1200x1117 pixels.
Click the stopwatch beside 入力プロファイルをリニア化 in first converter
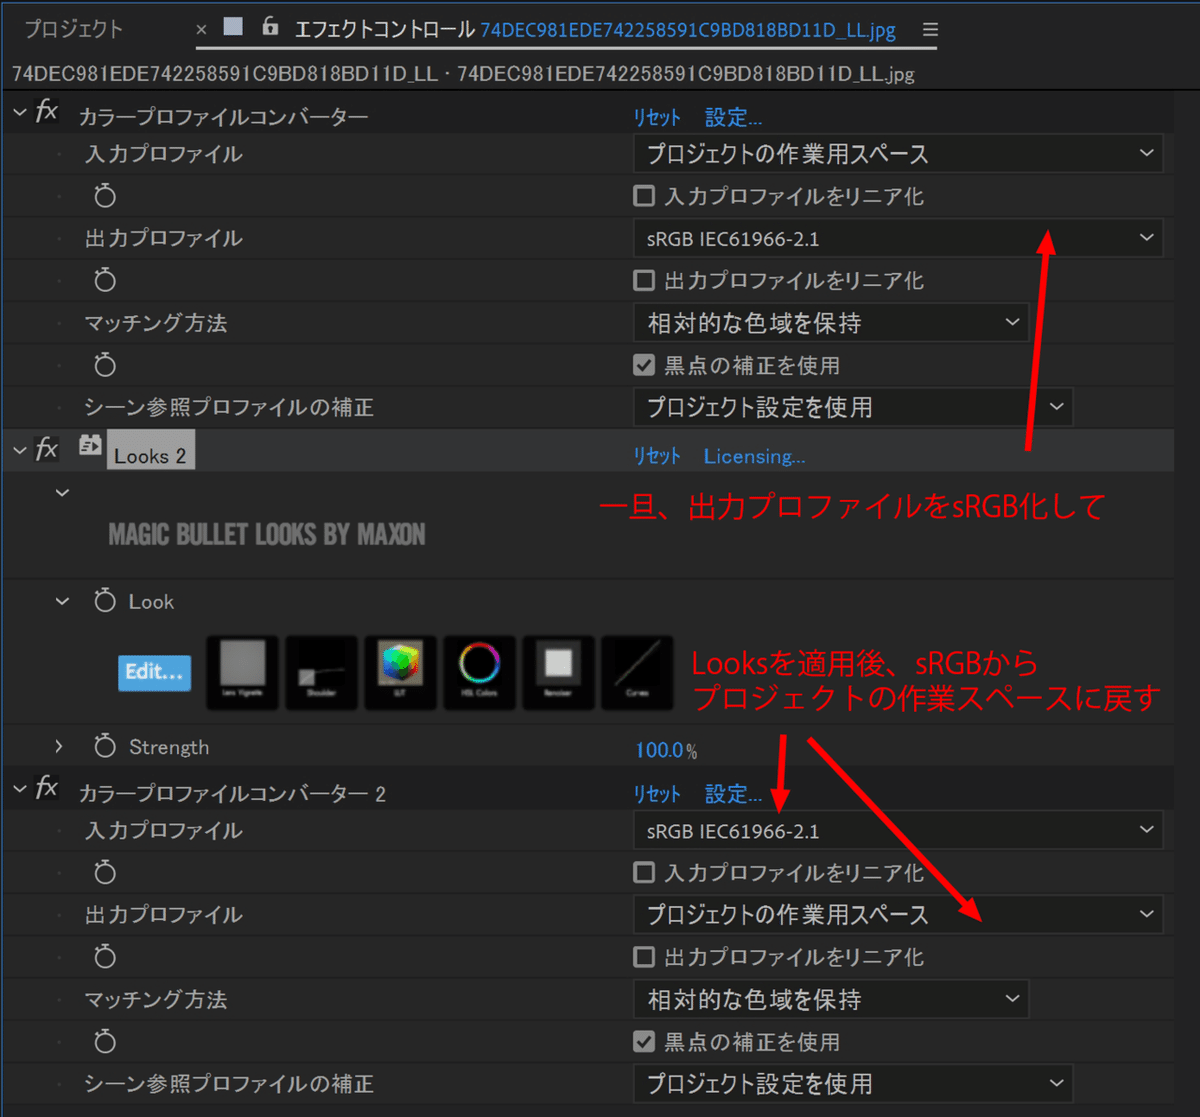105,196
